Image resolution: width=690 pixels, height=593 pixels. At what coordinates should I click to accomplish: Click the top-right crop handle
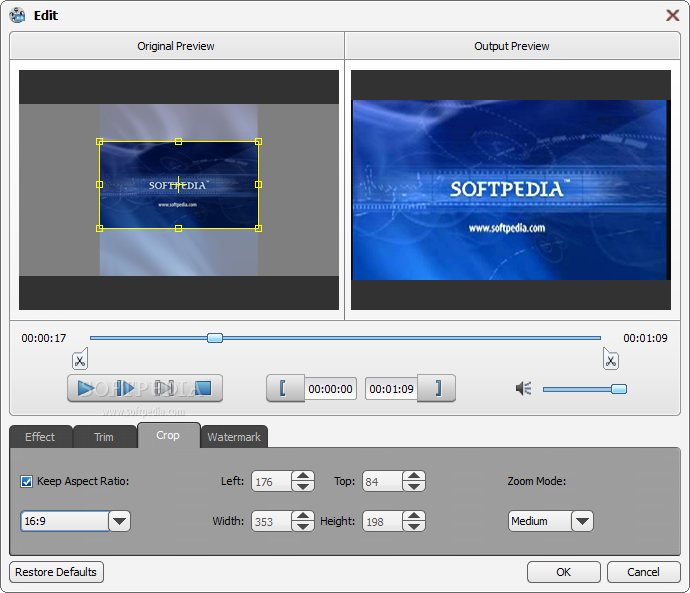point(258,142)
